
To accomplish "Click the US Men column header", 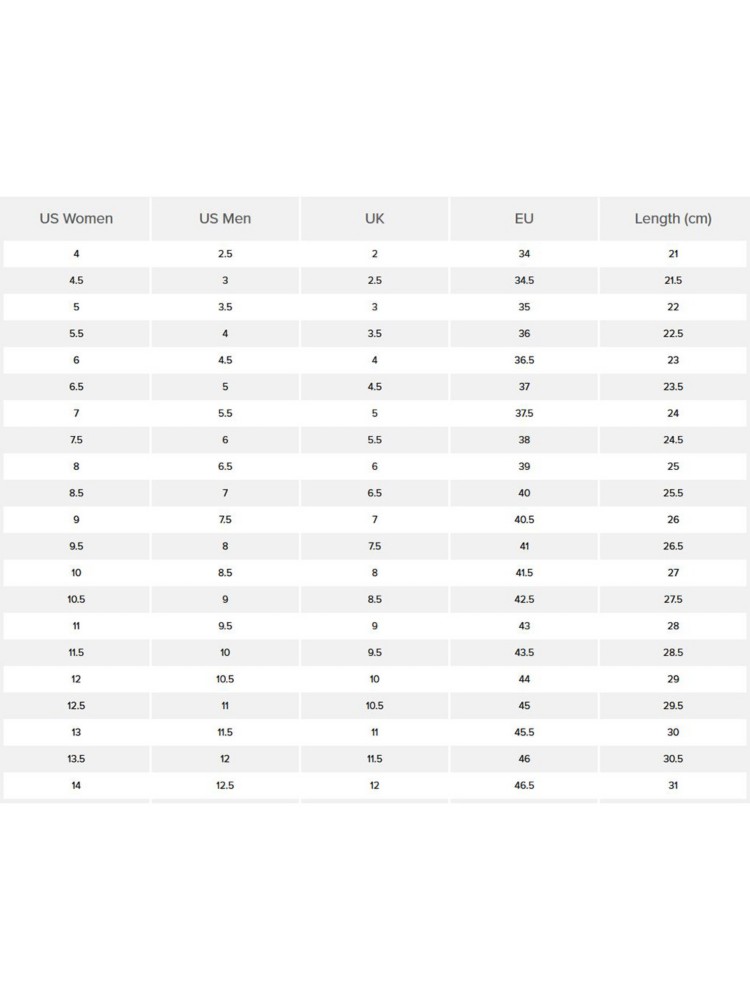I will tap(225, 218).
